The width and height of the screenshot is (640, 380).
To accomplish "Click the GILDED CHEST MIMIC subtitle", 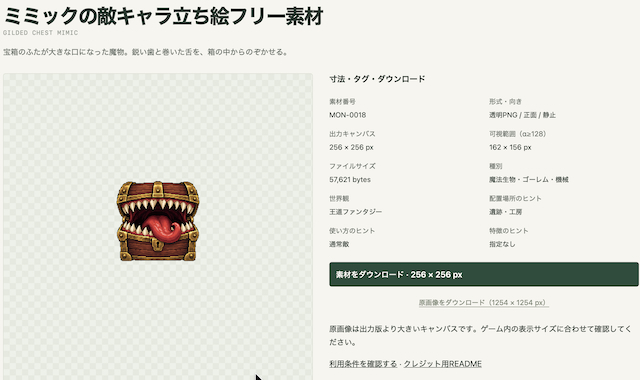I will (40, 33).
